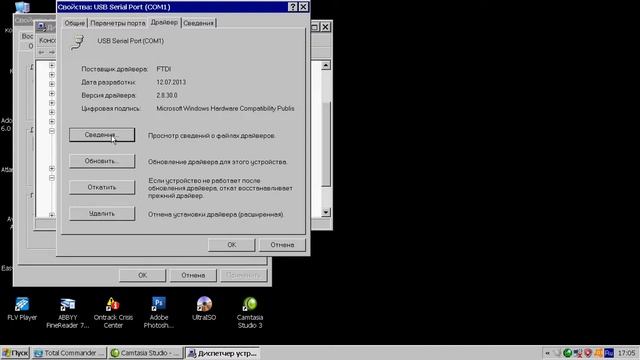Switch to Total Commander in taskbar

coord(69,353)
